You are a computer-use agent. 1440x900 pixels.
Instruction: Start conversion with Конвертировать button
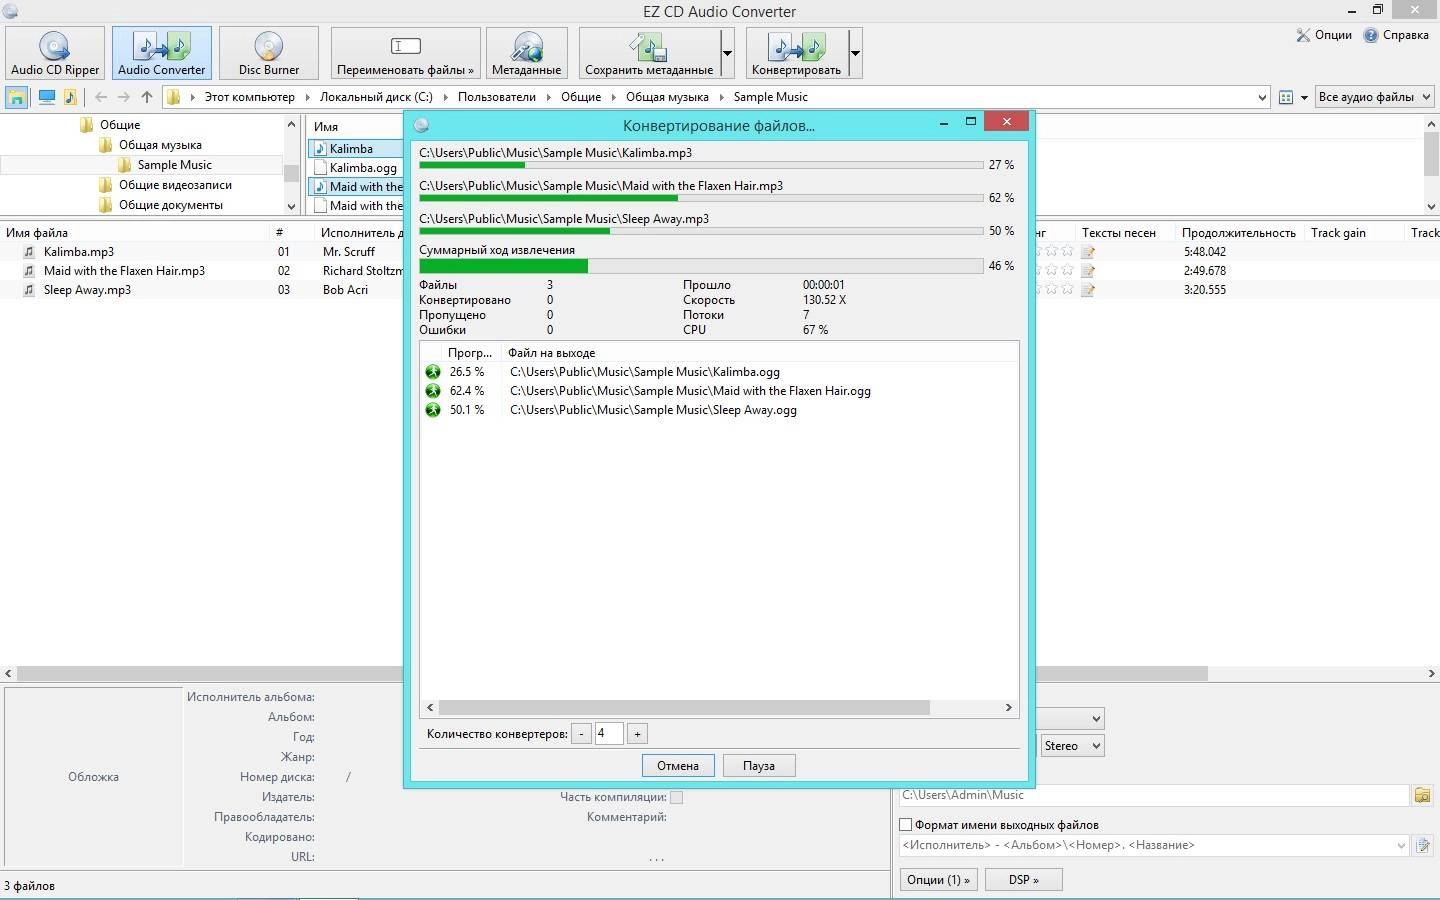[796, 53]
